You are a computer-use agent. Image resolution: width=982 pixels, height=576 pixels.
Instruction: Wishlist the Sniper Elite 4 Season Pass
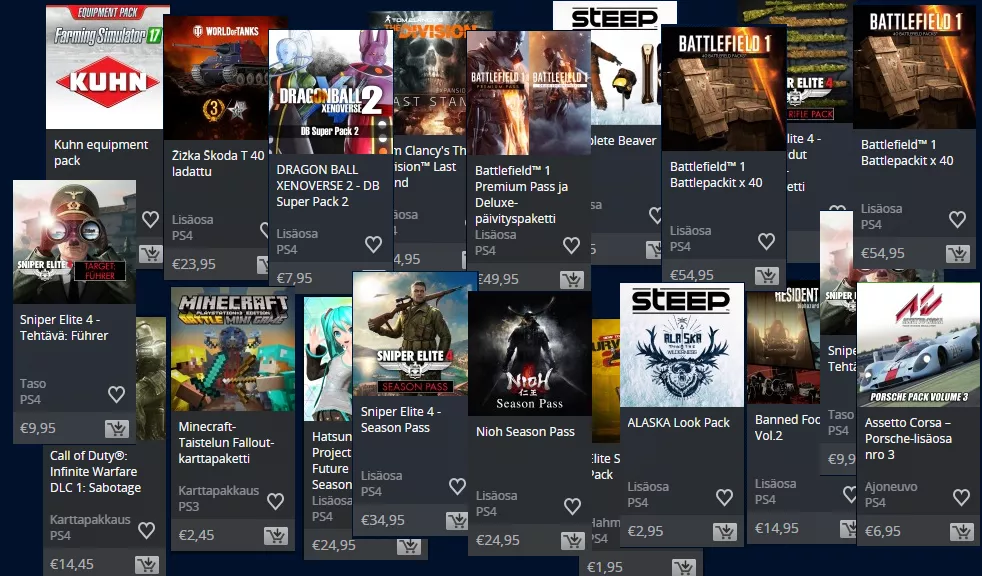pyautogui.click(x=457, y=486)
